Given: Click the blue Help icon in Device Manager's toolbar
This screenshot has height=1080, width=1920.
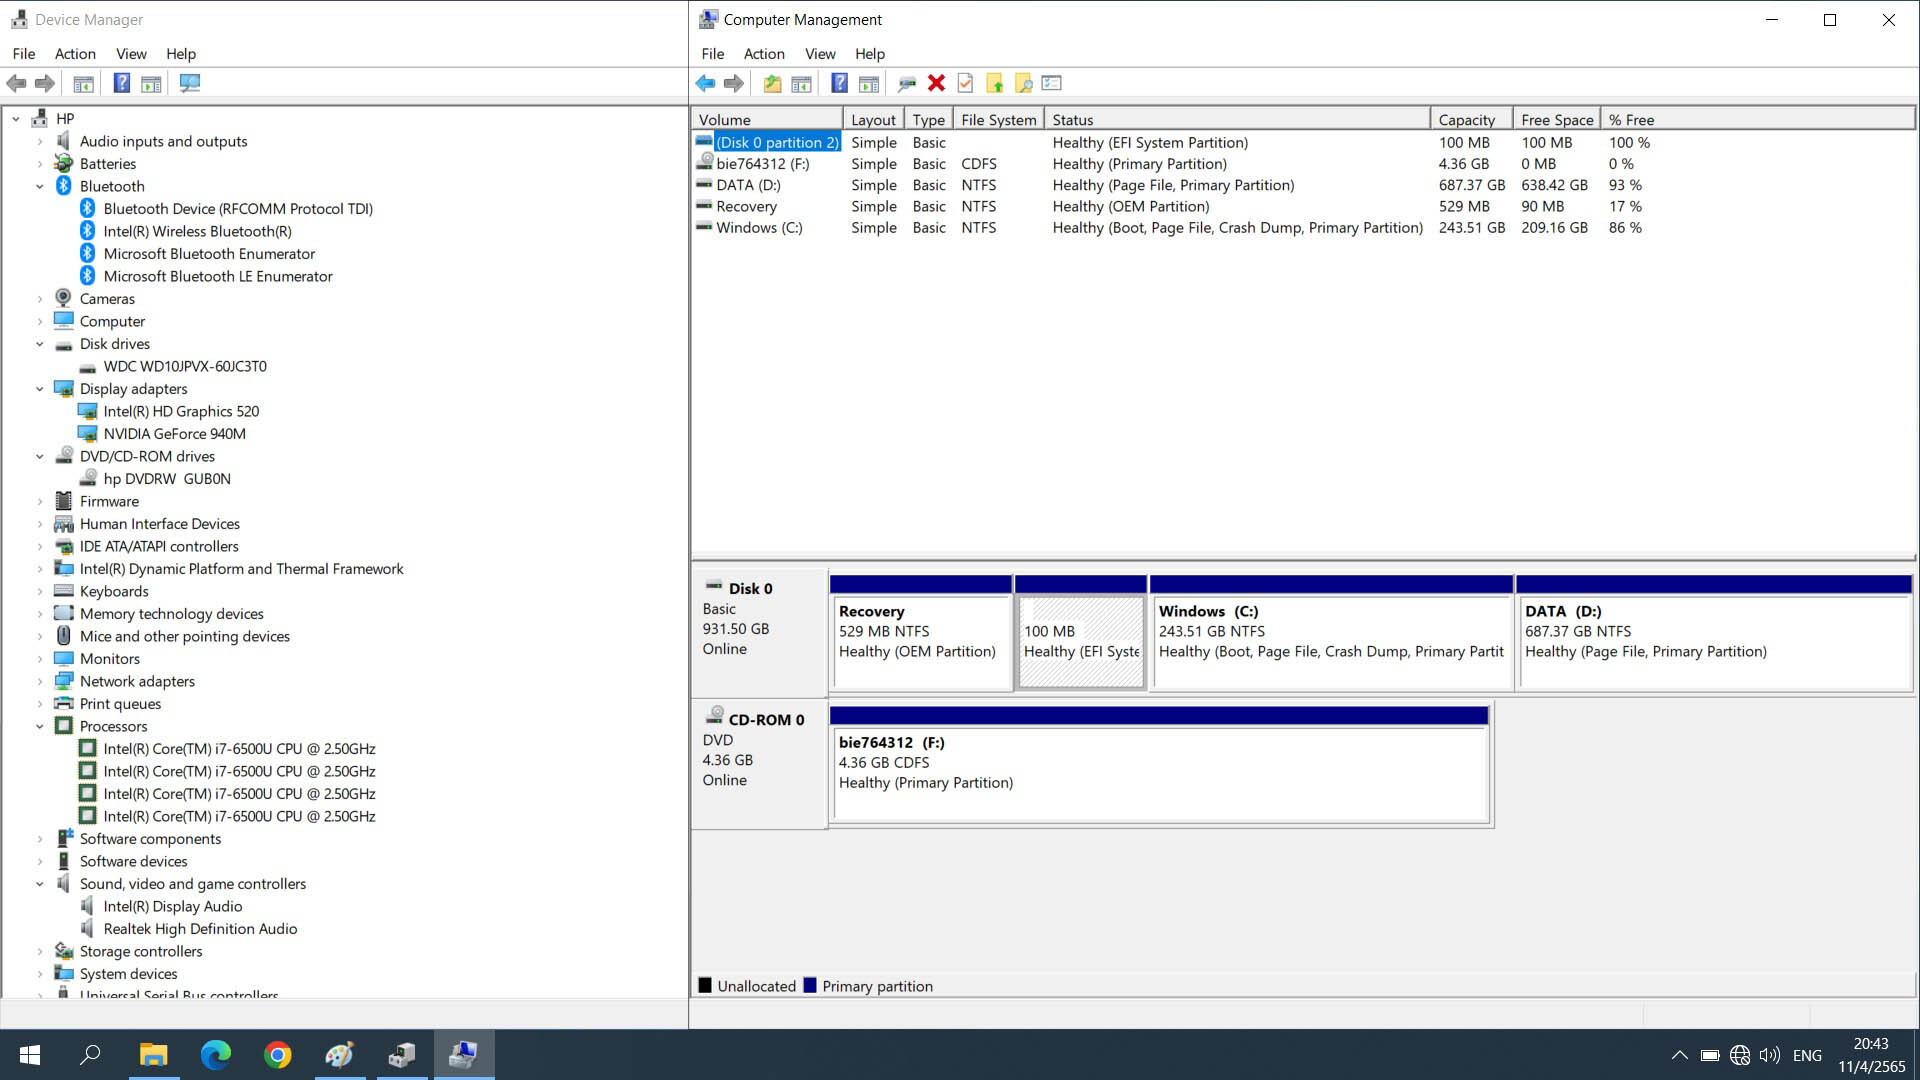Looking at the screenshot, I should 121,84.
